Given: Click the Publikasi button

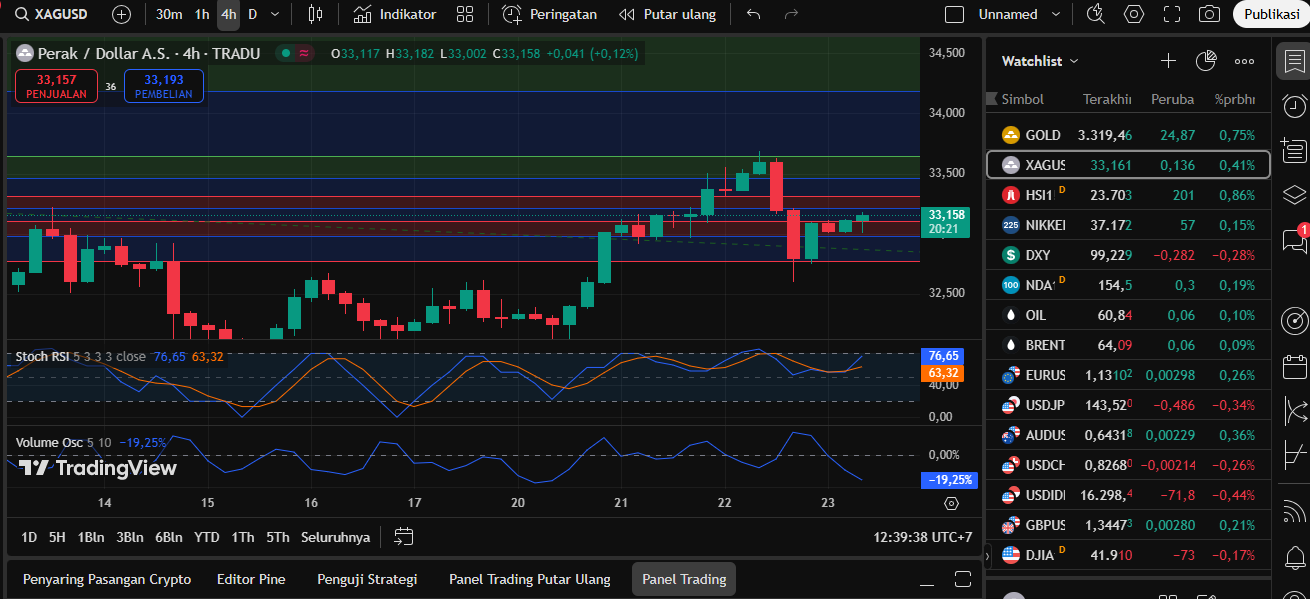Looking at the screenshot, I should (x=1270, y=15).
